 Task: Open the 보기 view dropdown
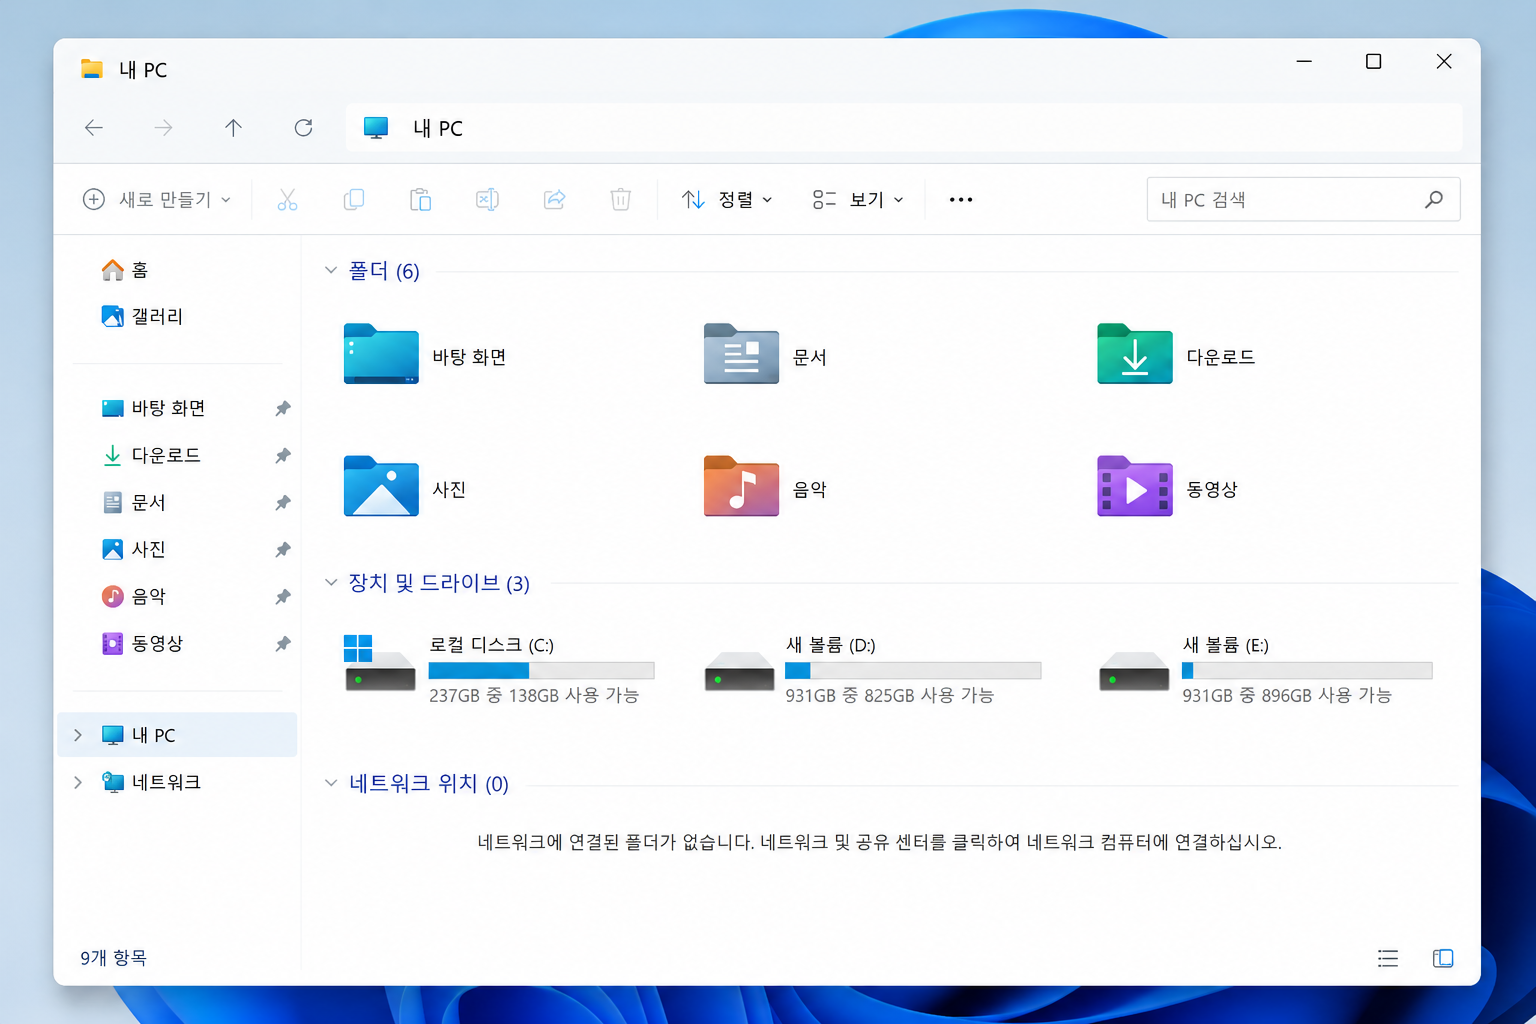tap(858, 200)
